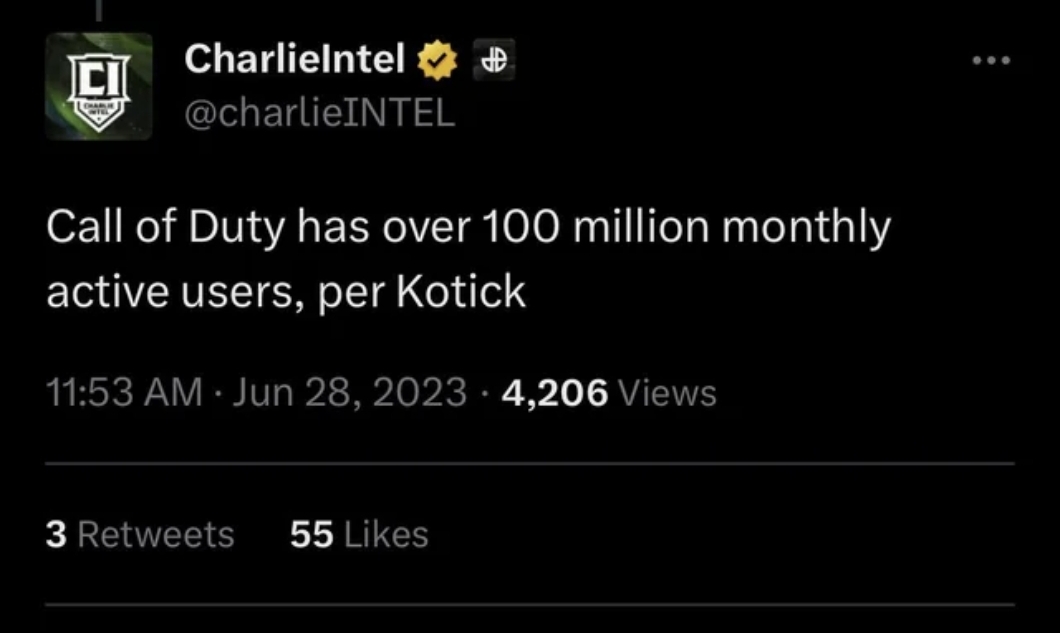
Task: Click the number 55 beside Likes
Action: (x=311, y=534)
